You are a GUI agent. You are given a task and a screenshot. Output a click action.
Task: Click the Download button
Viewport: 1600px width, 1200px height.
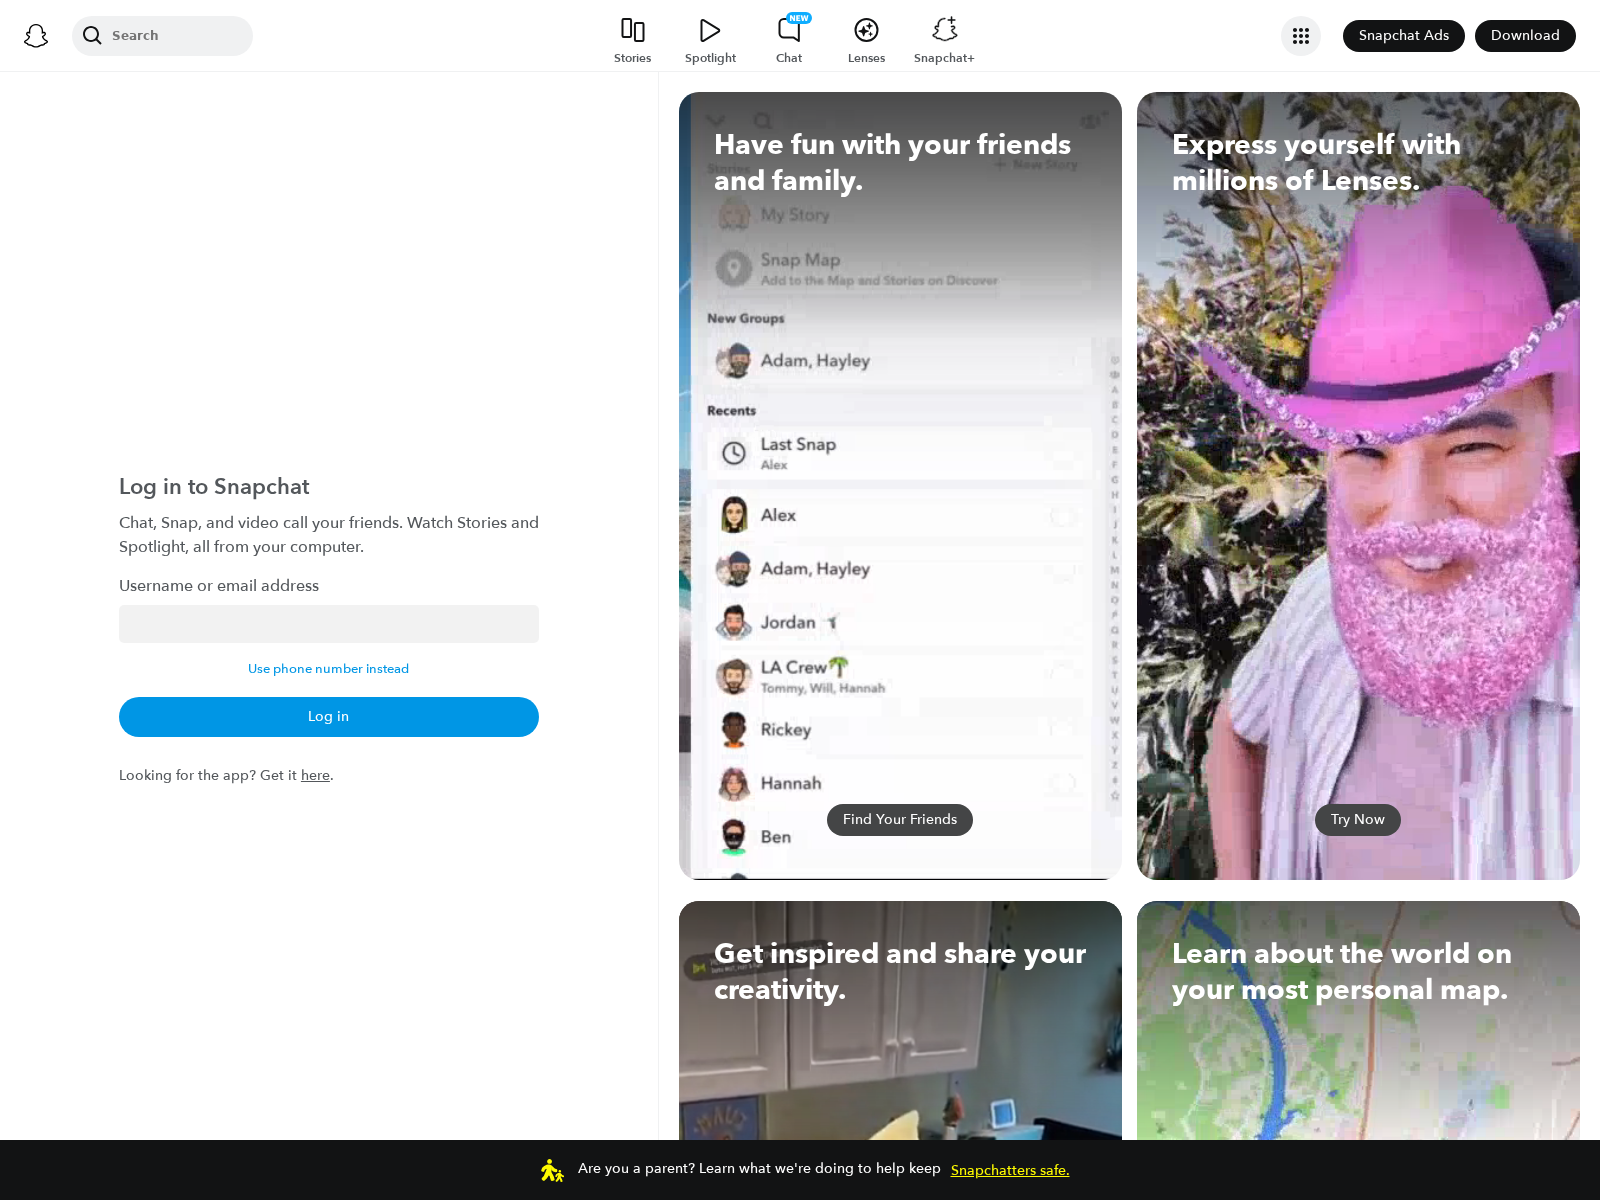pos(1524,36)
